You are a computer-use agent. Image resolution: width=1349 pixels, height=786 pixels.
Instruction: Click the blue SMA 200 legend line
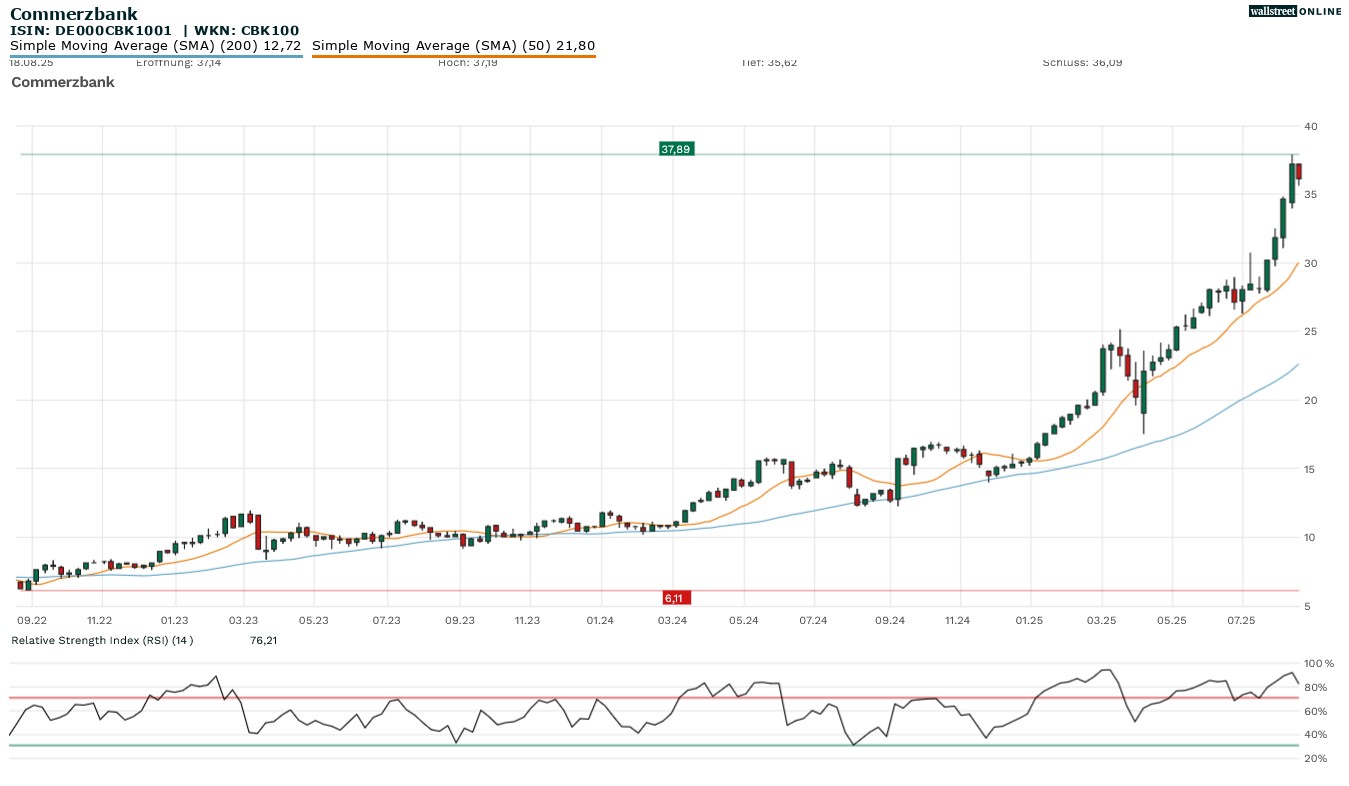tap(157, 56)
